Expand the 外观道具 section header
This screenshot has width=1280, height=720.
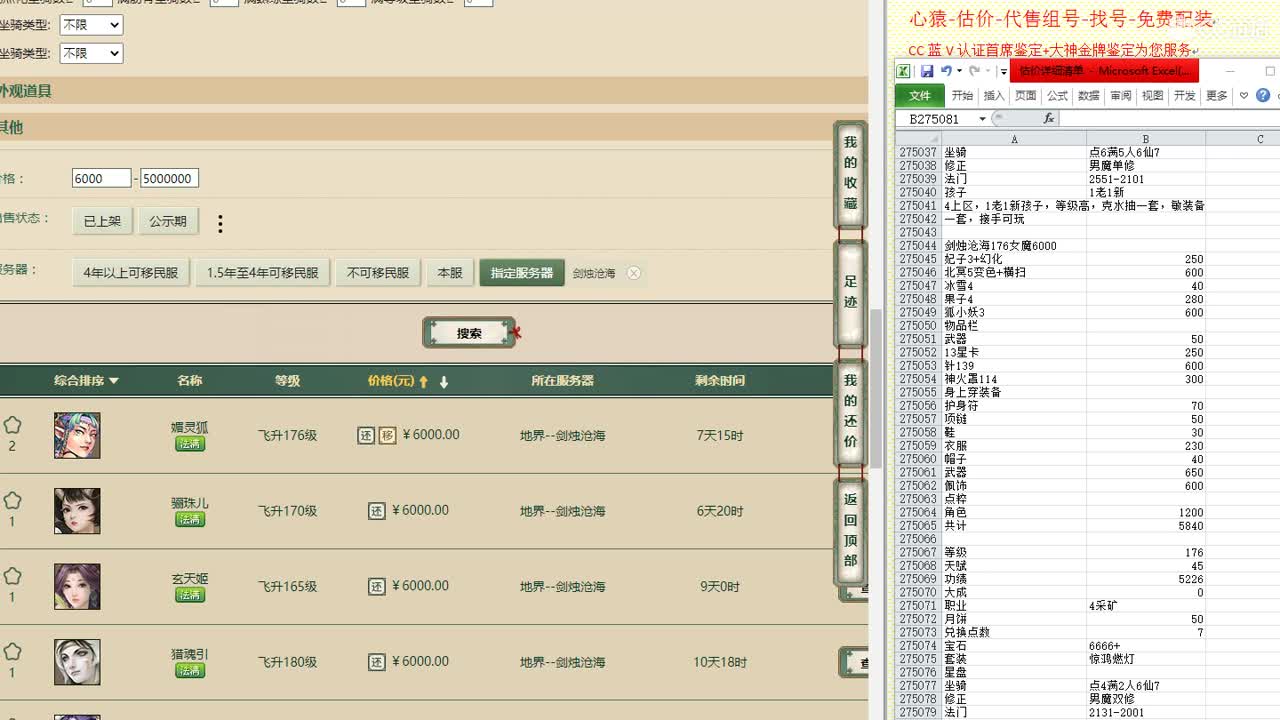tap(434, 90)
